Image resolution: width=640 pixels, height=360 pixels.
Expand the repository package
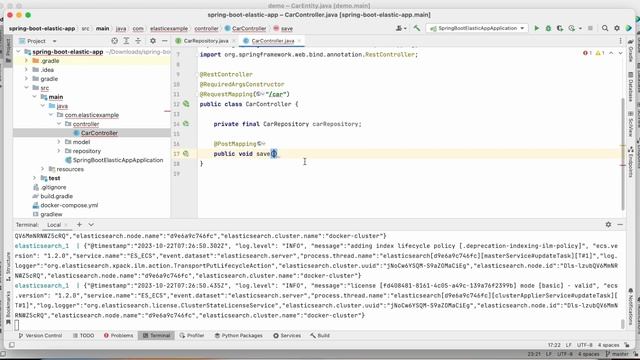pyautogui.click(x=59, y=151)
